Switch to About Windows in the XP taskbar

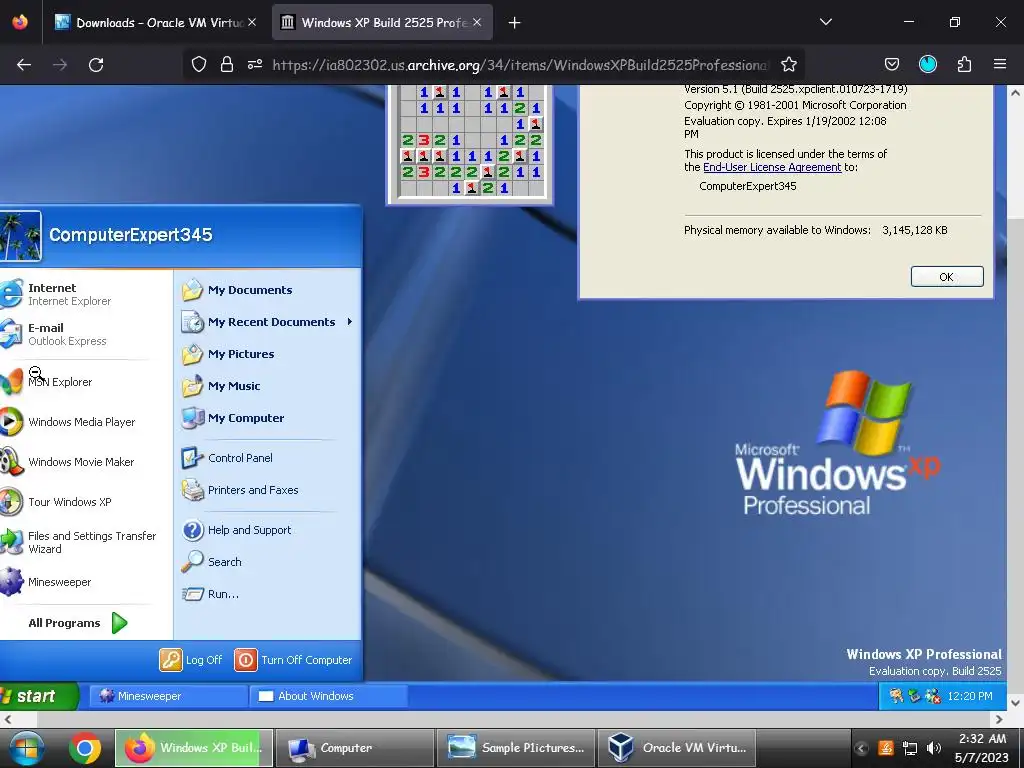329,696
